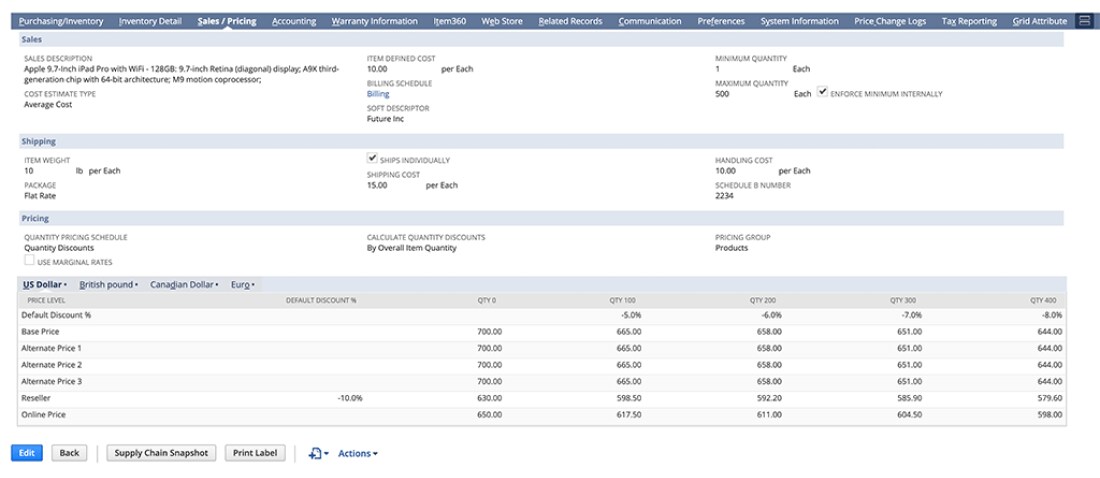
Task: Click the Print Label button
Action: (x=255, y=453)
